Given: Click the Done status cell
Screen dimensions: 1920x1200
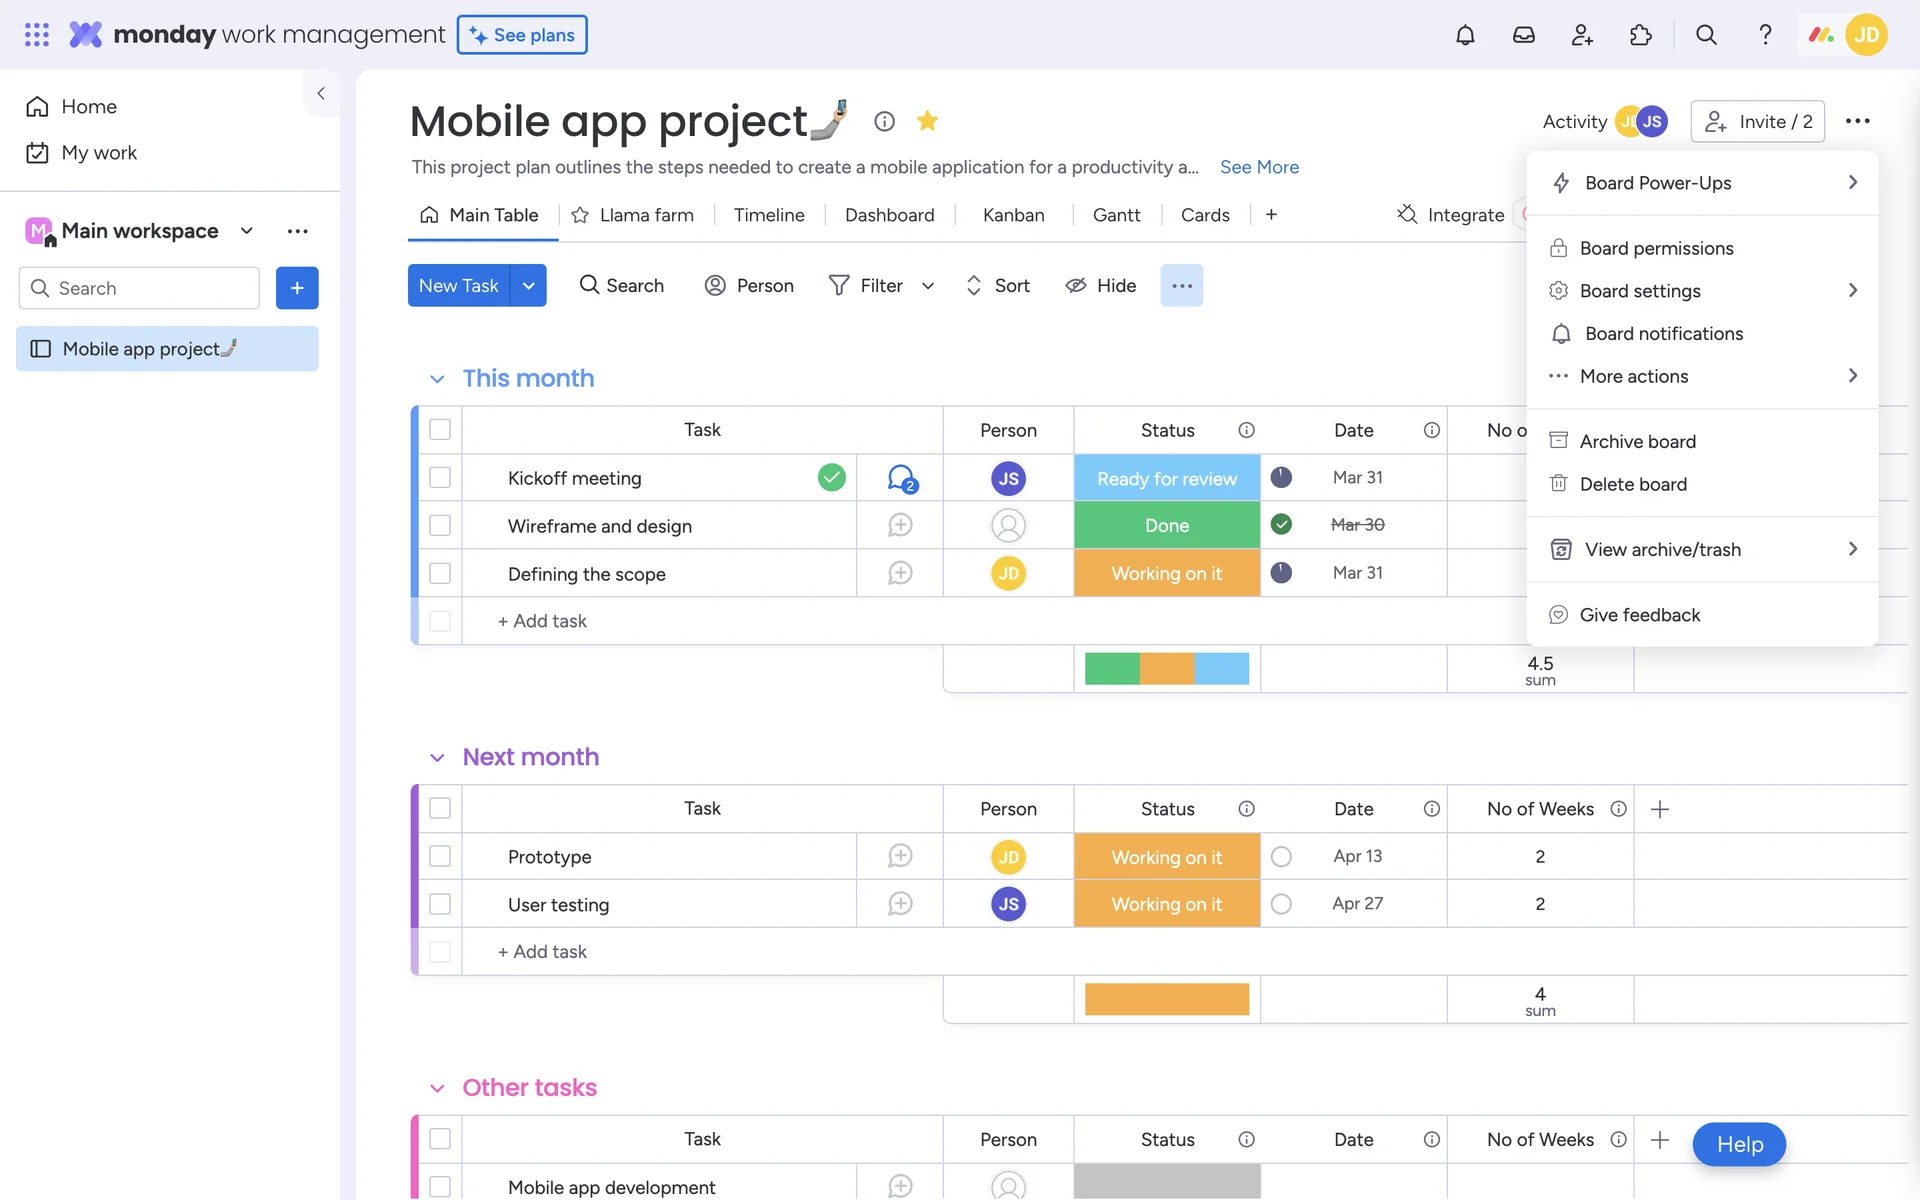Looking at the screenshot, I should point(1166,526).
